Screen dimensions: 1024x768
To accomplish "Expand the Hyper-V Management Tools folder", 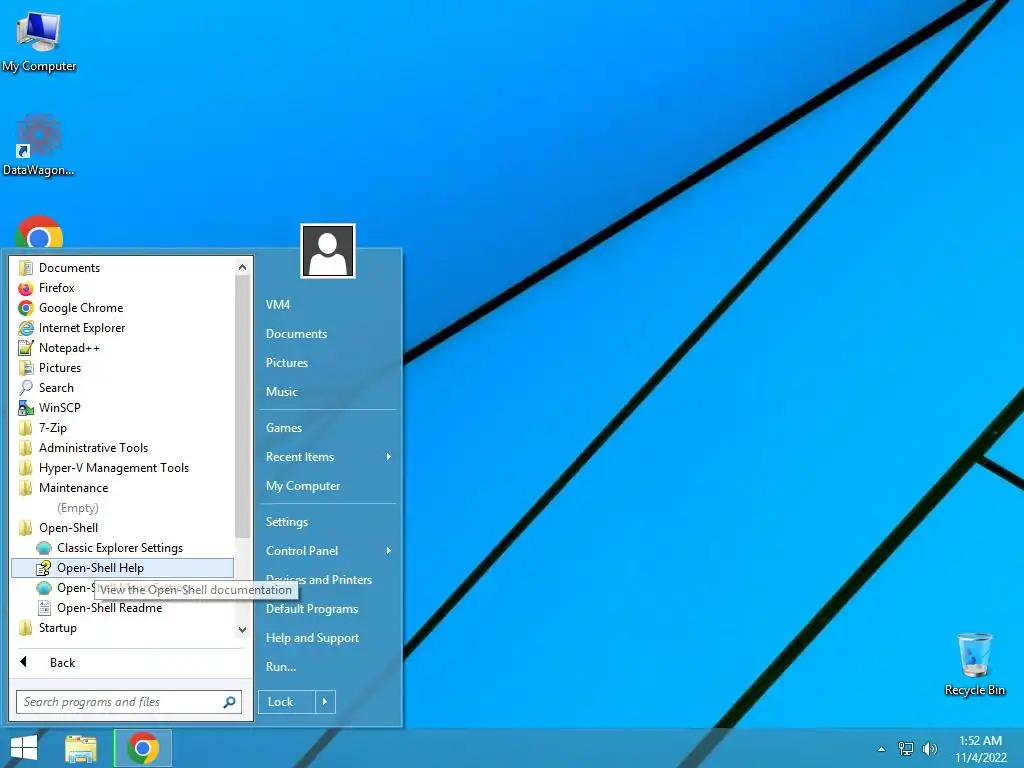I will pos(123,468).
